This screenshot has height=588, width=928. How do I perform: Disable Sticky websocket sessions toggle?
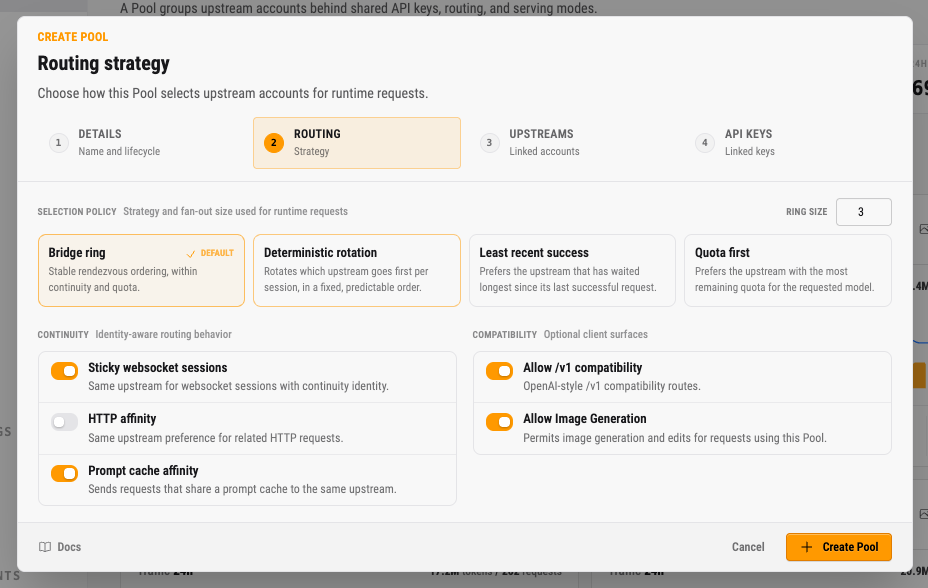(x=65, y=371)
